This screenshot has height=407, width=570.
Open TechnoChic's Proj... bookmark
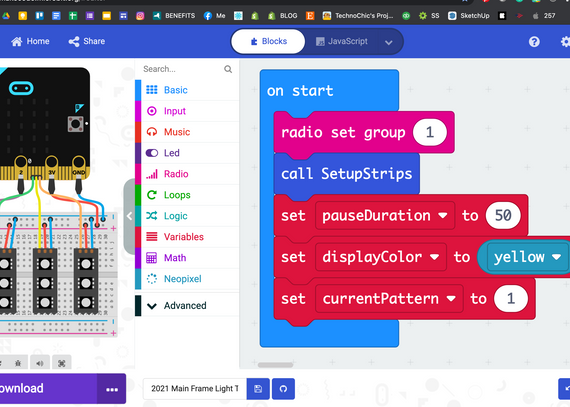(358, 16)
